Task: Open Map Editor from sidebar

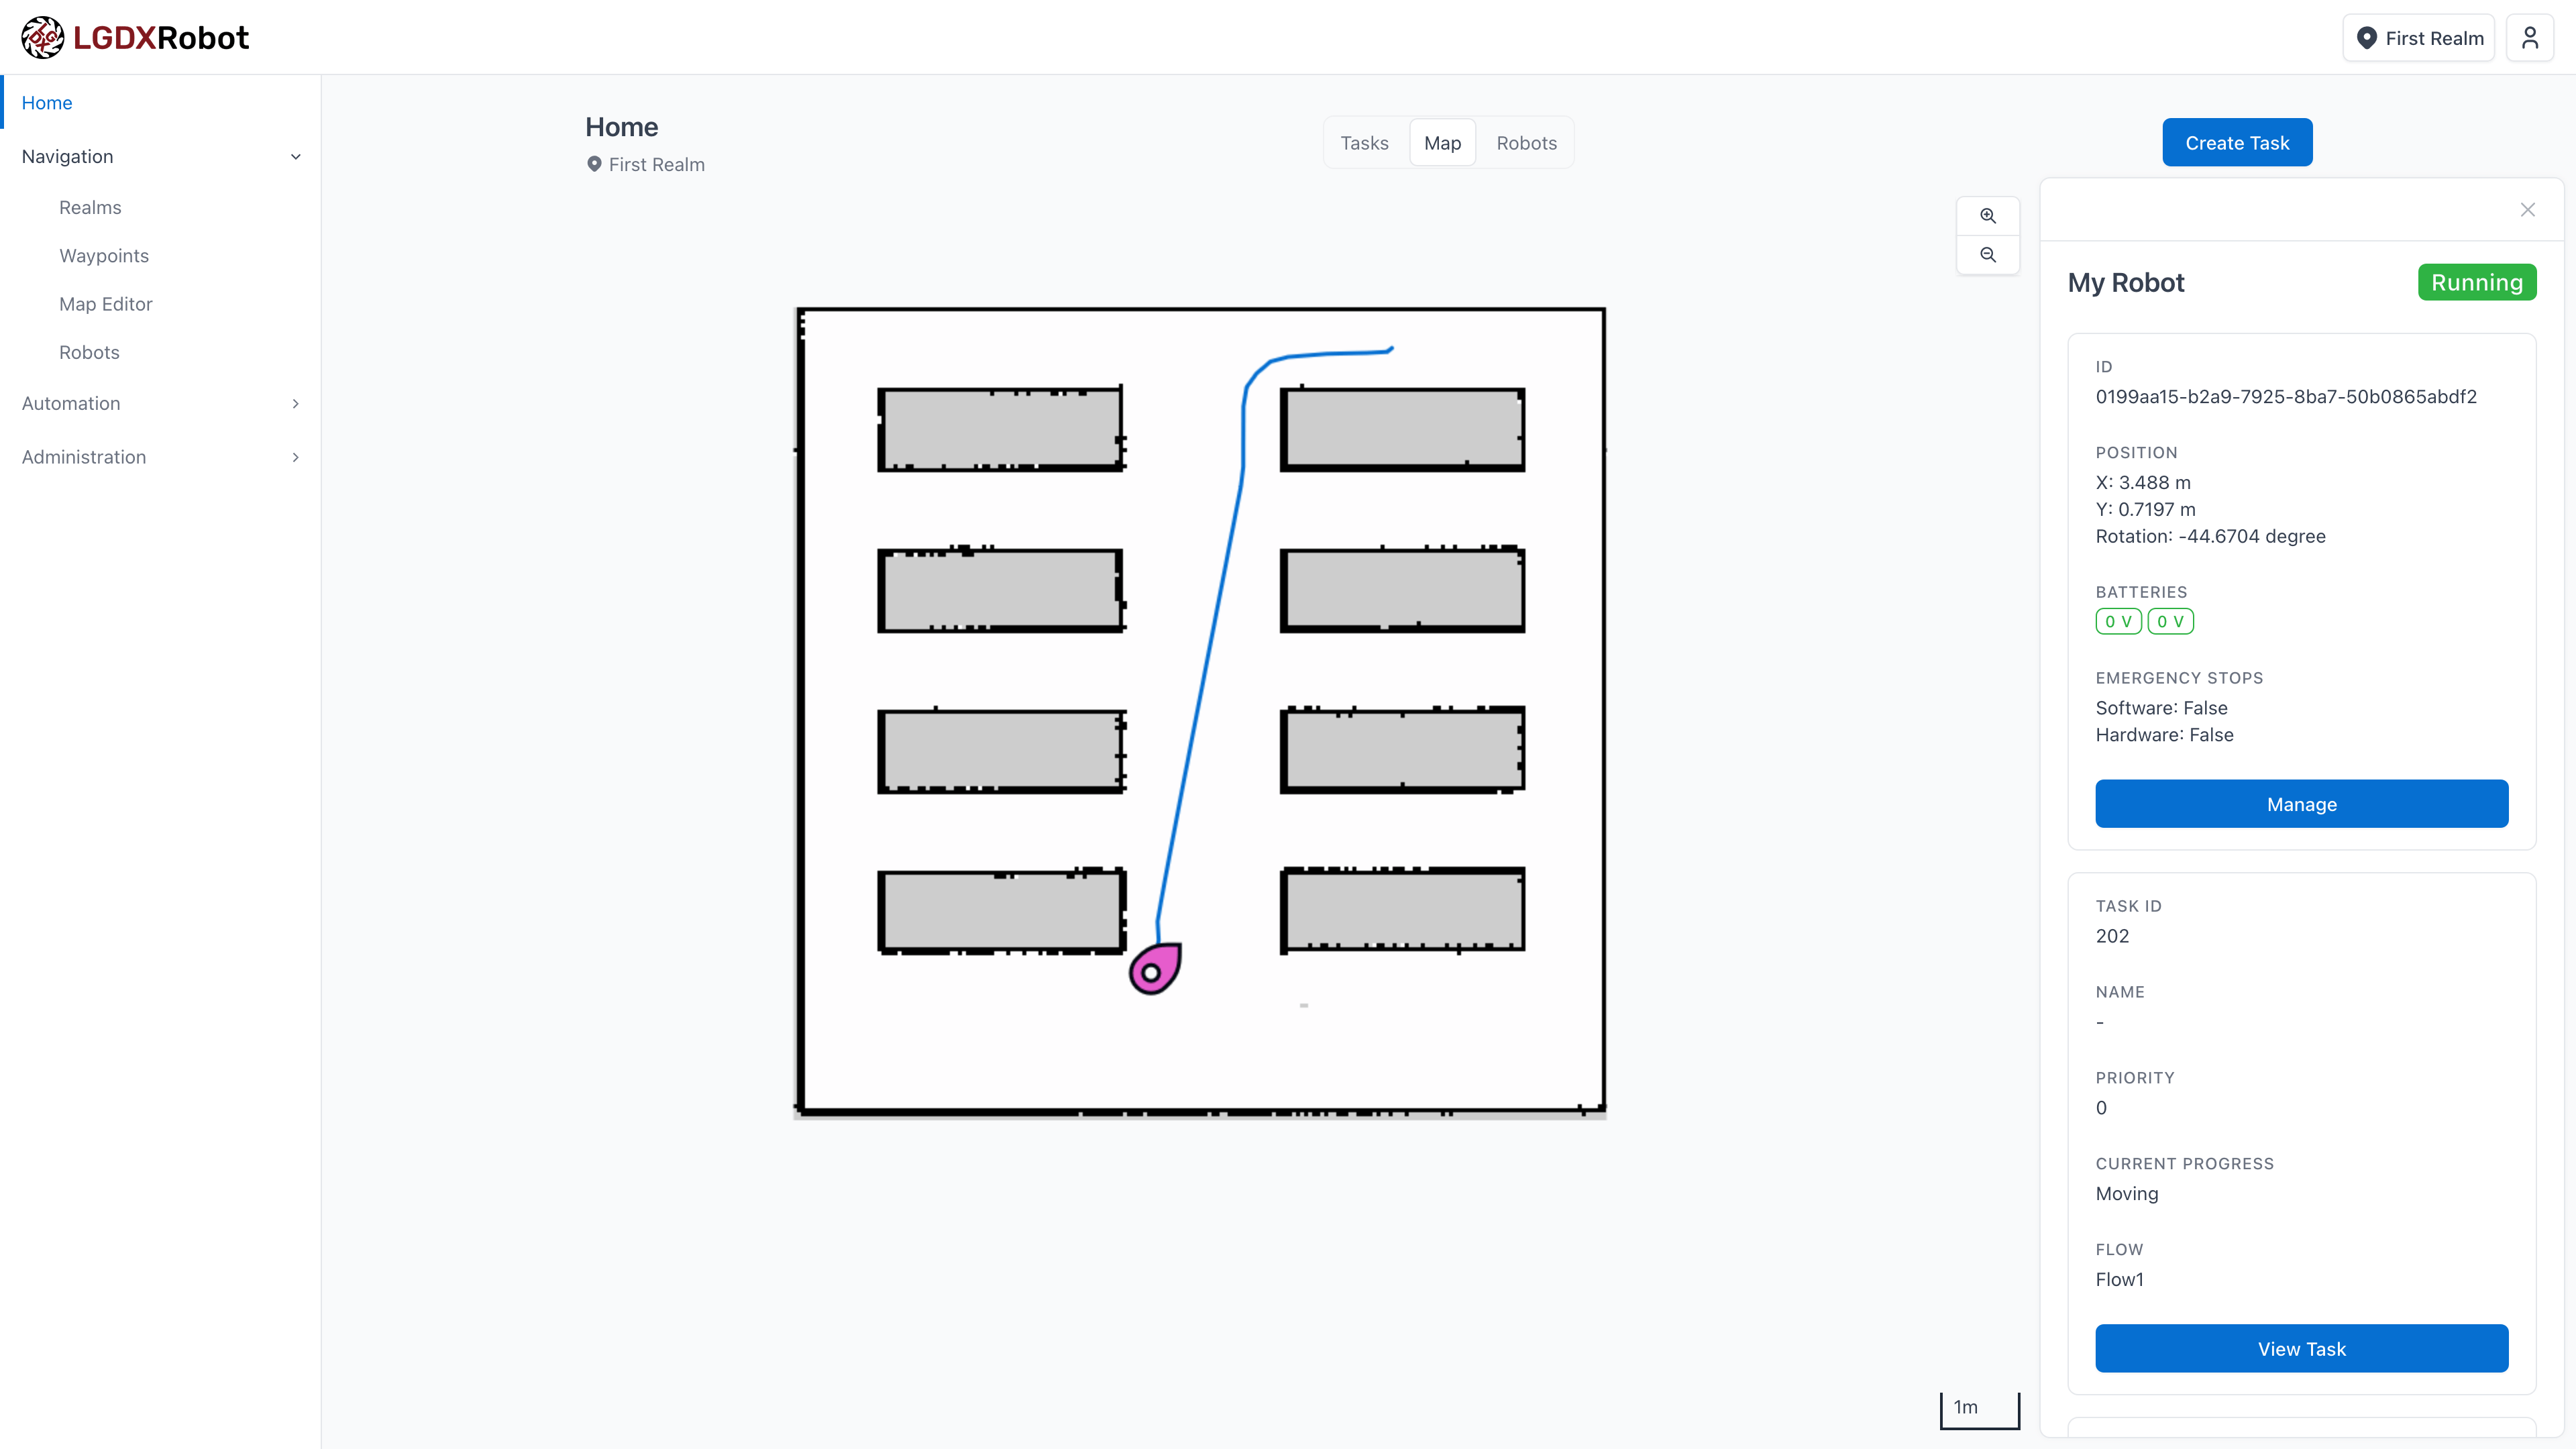Action: coord(106,304)
